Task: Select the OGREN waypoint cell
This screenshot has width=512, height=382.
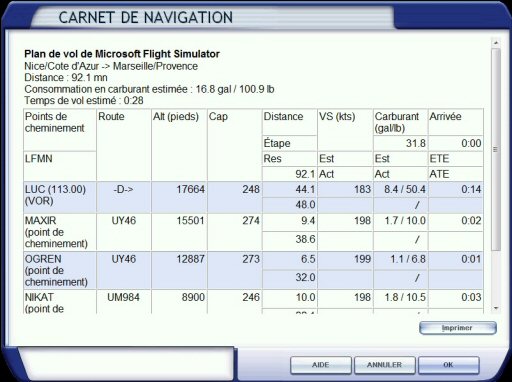Action: (x=60, y=270)
